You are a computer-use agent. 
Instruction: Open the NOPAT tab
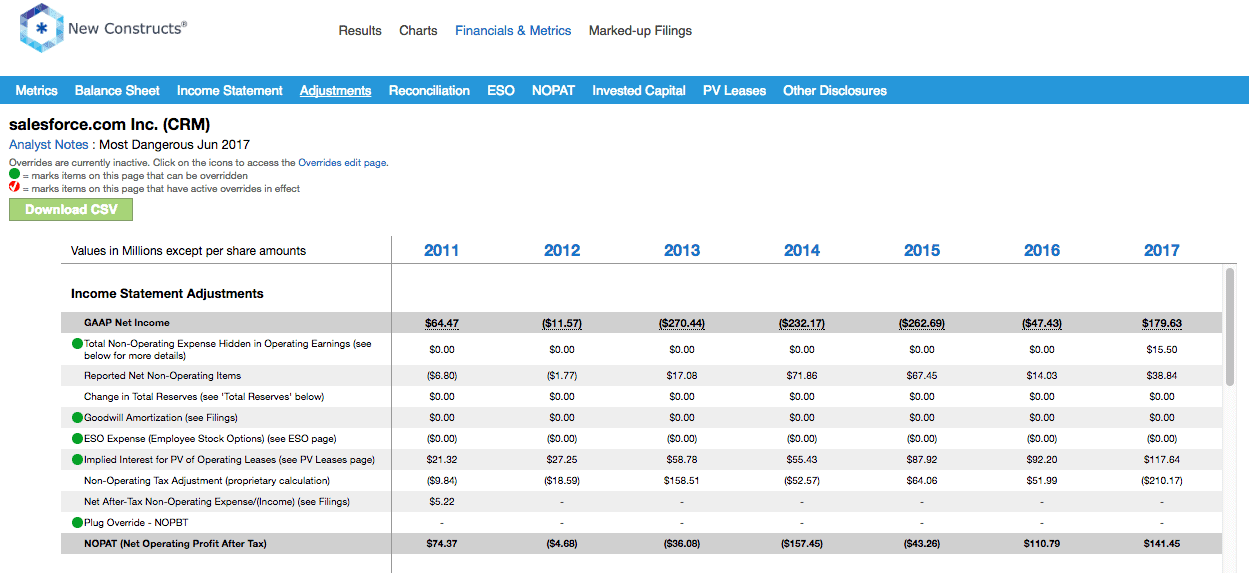(x=553, y=90)
